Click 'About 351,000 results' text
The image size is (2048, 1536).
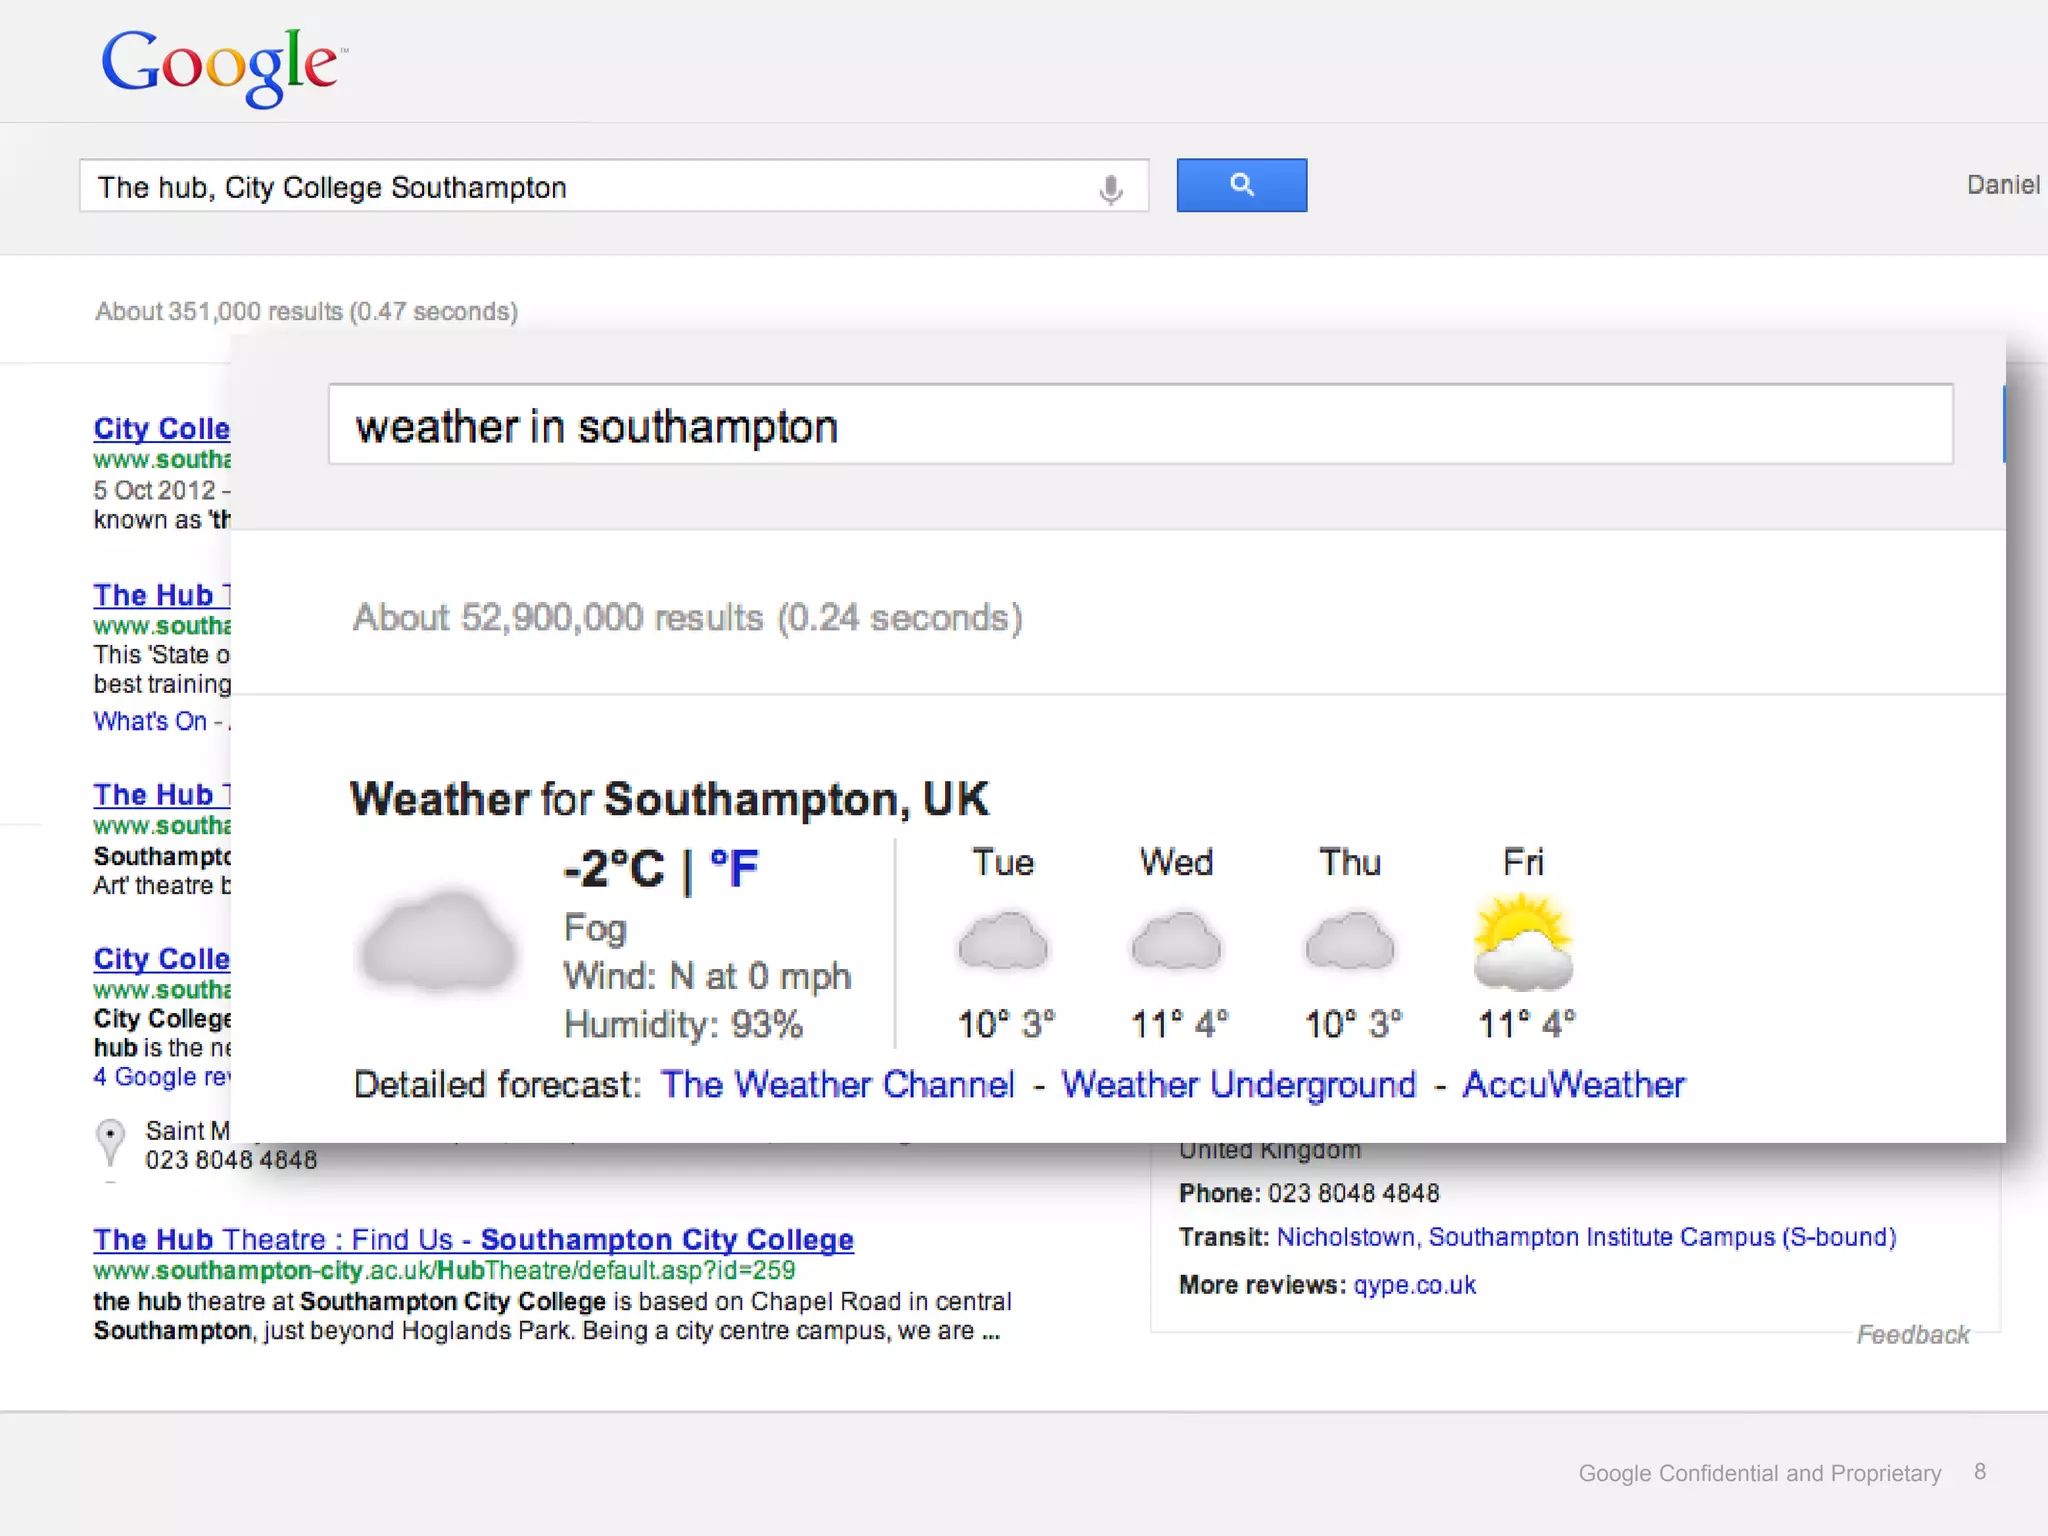[x=306, y=312]
